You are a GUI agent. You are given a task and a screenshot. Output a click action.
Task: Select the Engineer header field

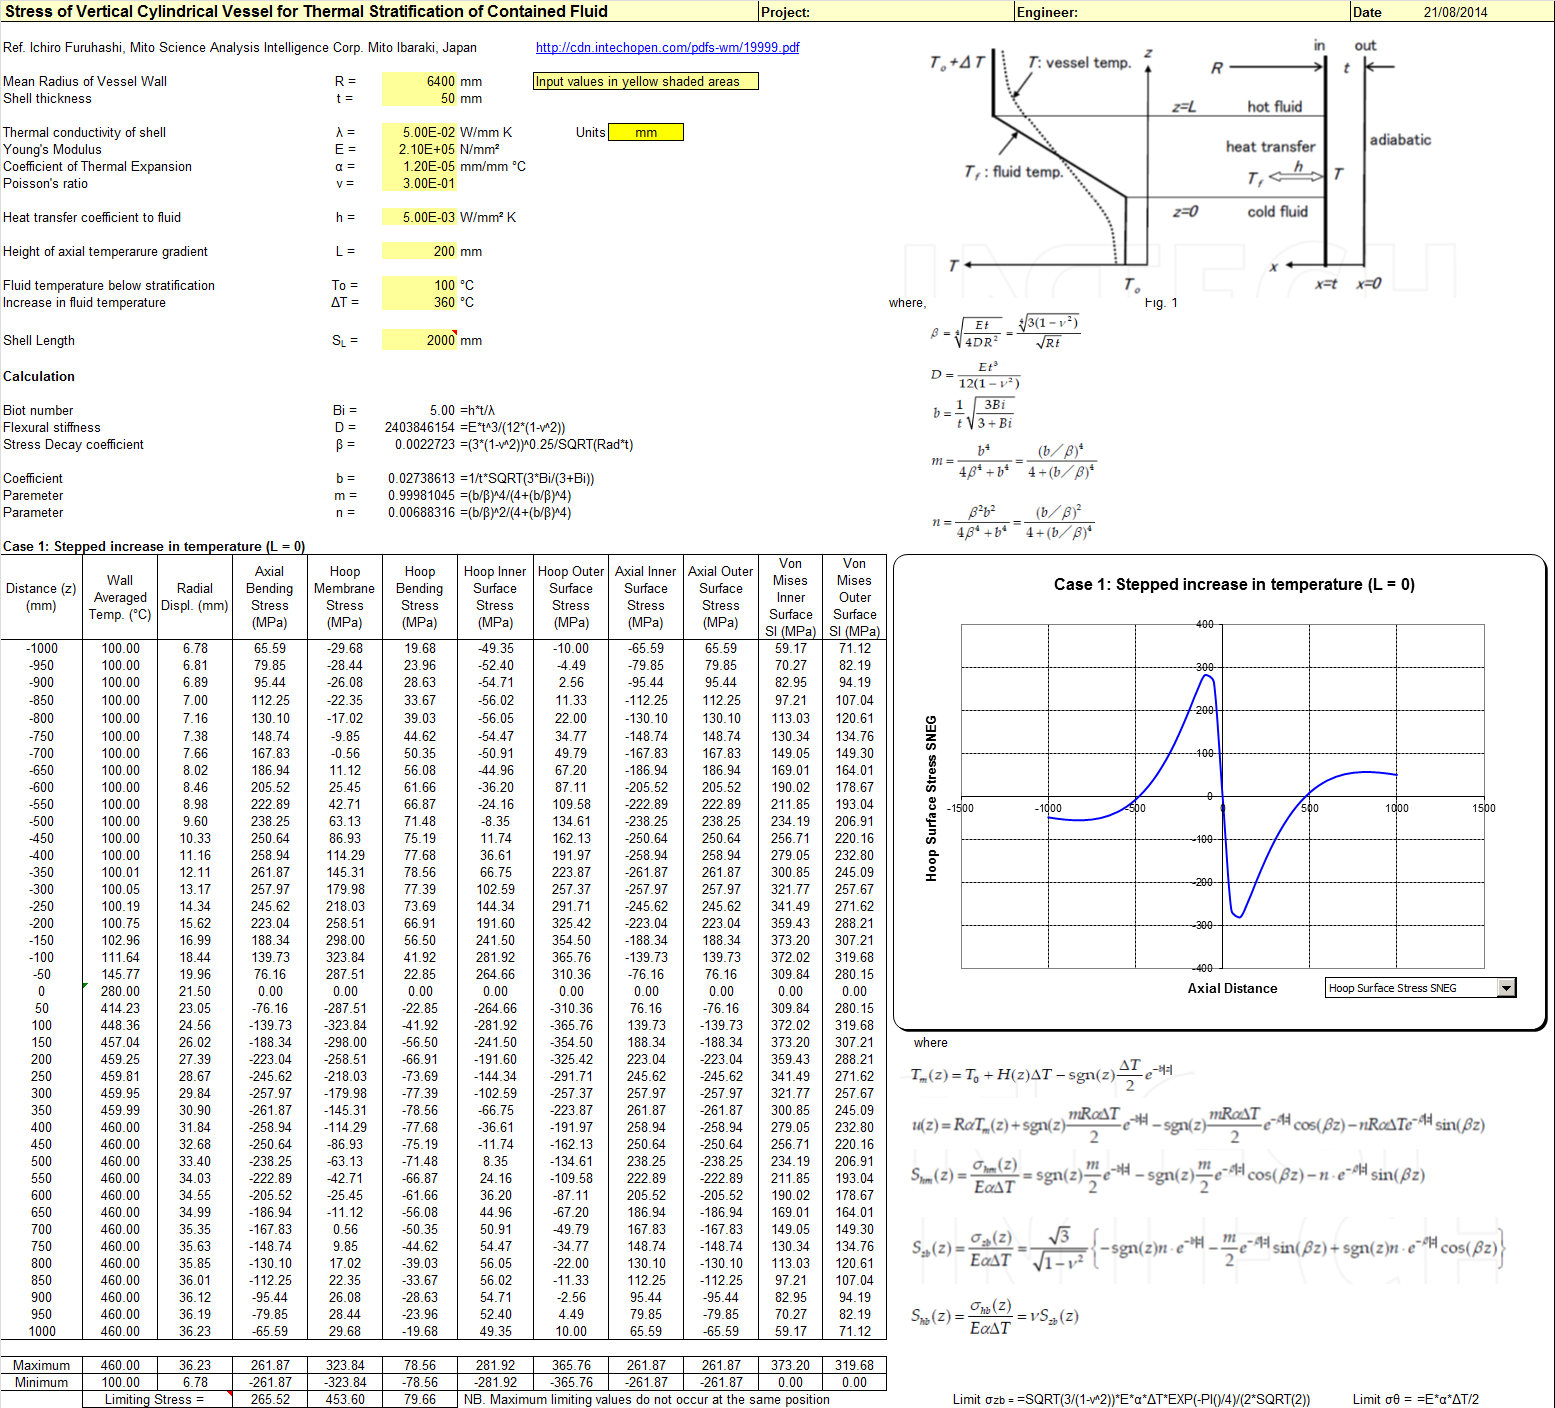click(x=1181, y=12)
